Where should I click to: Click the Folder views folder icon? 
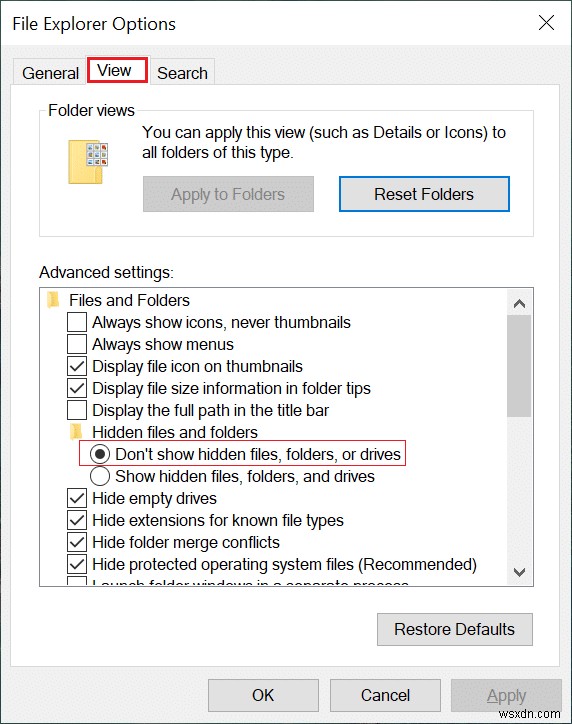coord(88,162)
